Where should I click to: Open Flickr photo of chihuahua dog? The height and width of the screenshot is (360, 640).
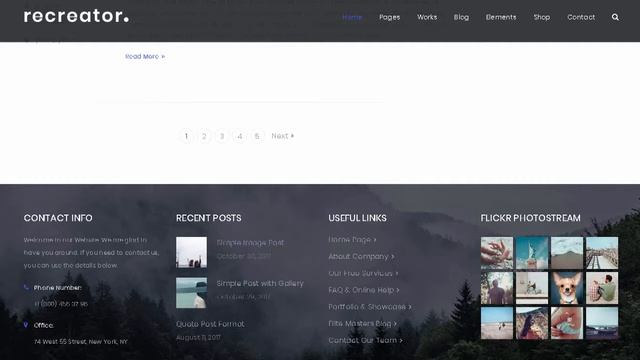point(567,288)
